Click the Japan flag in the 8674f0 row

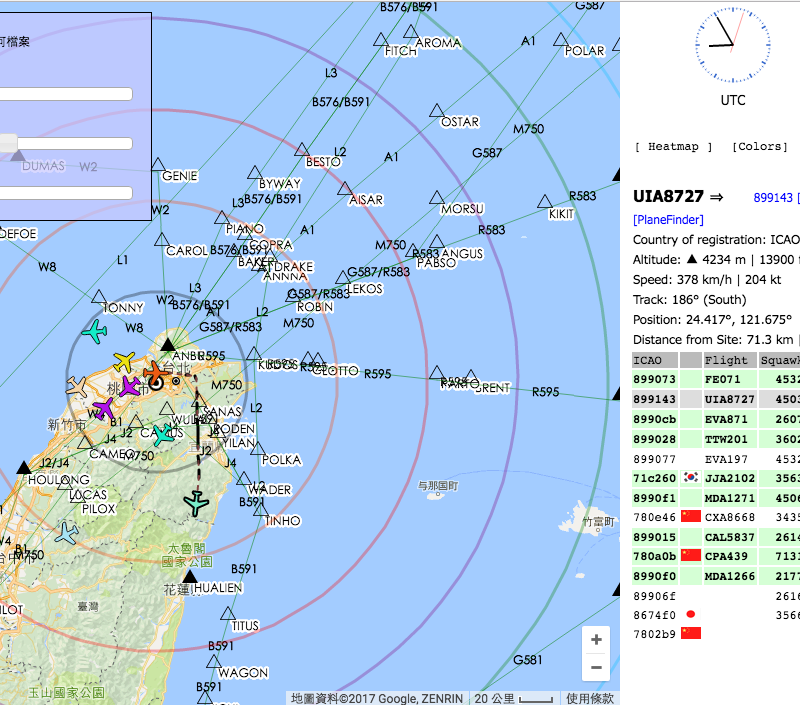[x=691, y=614]
